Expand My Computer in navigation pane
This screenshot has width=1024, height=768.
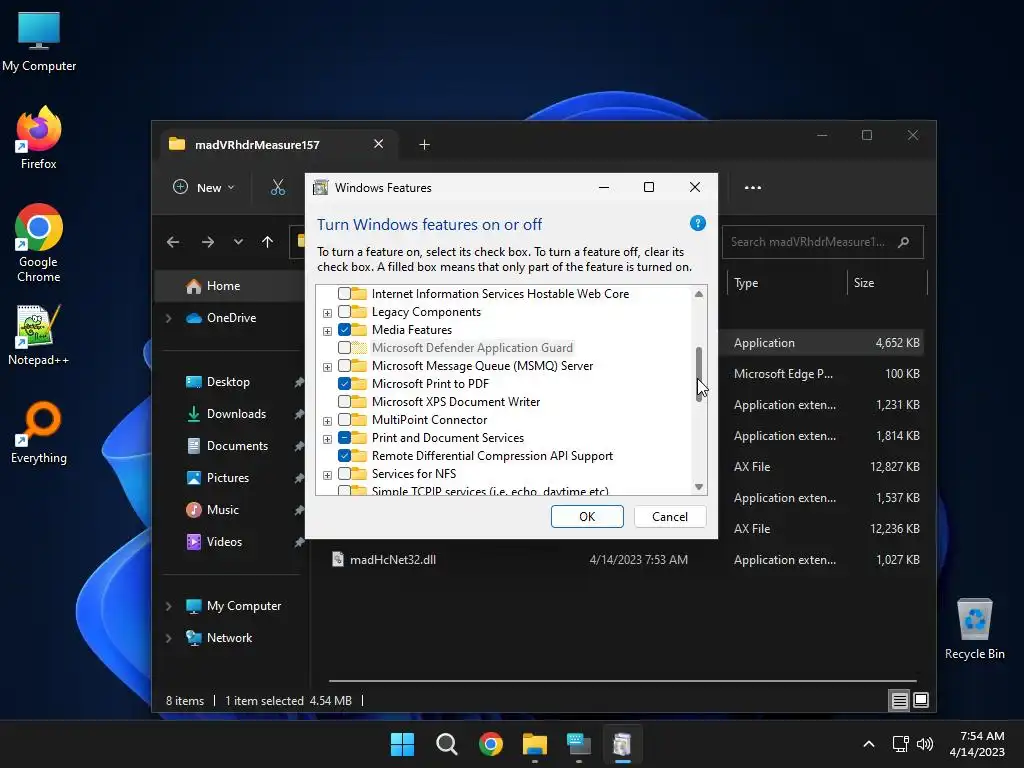[168, 606]
